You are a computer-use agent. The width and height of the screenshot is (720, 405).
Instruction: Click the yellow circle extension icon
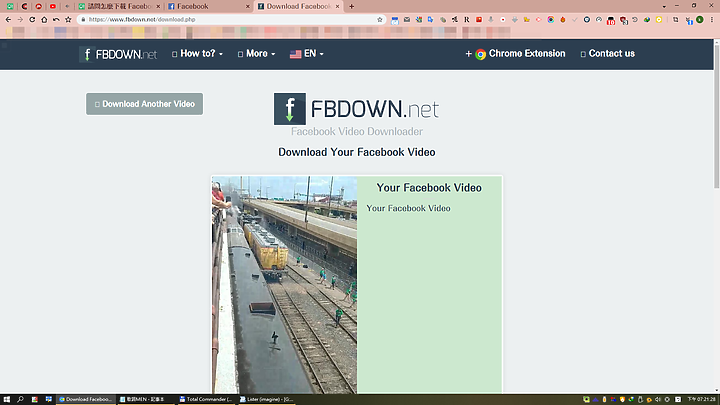(659, 20)
